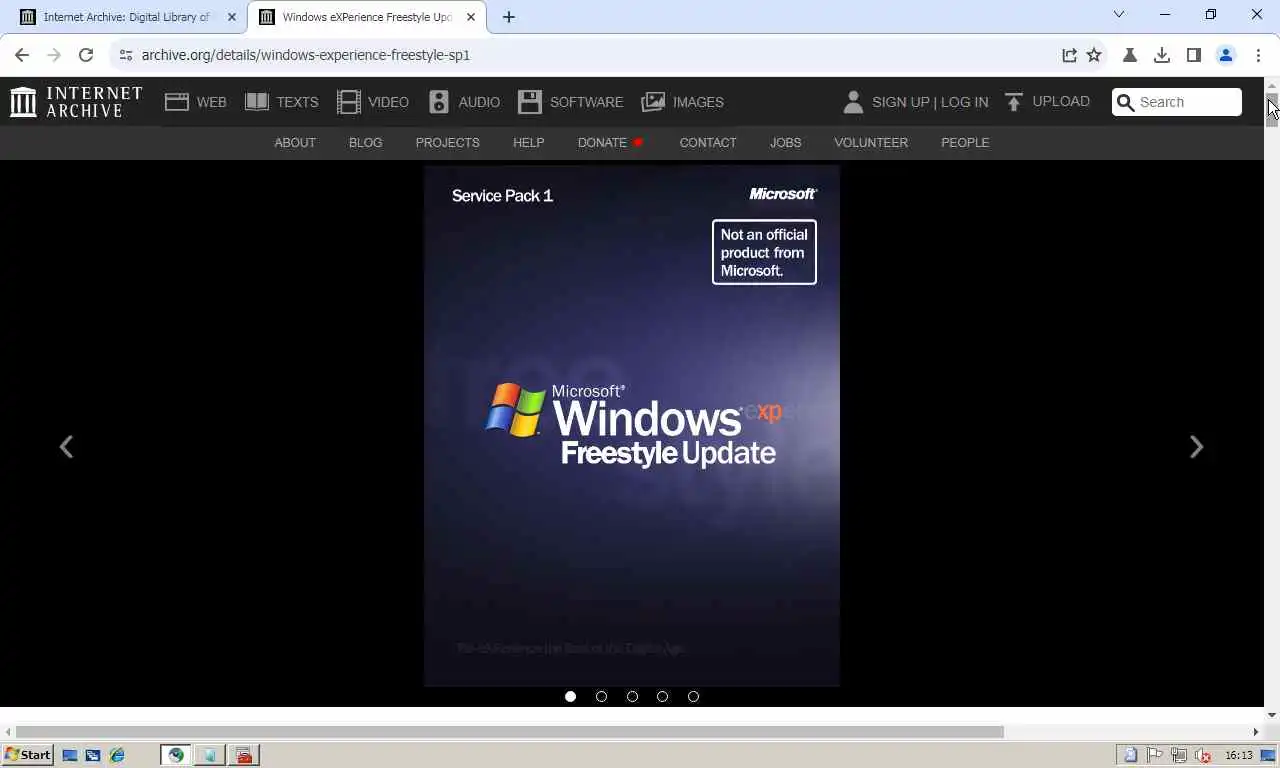Click the vertical scrollbar down arrow
The height and width of the screenshot is (768, 1280).
[x=1272, y=715]
